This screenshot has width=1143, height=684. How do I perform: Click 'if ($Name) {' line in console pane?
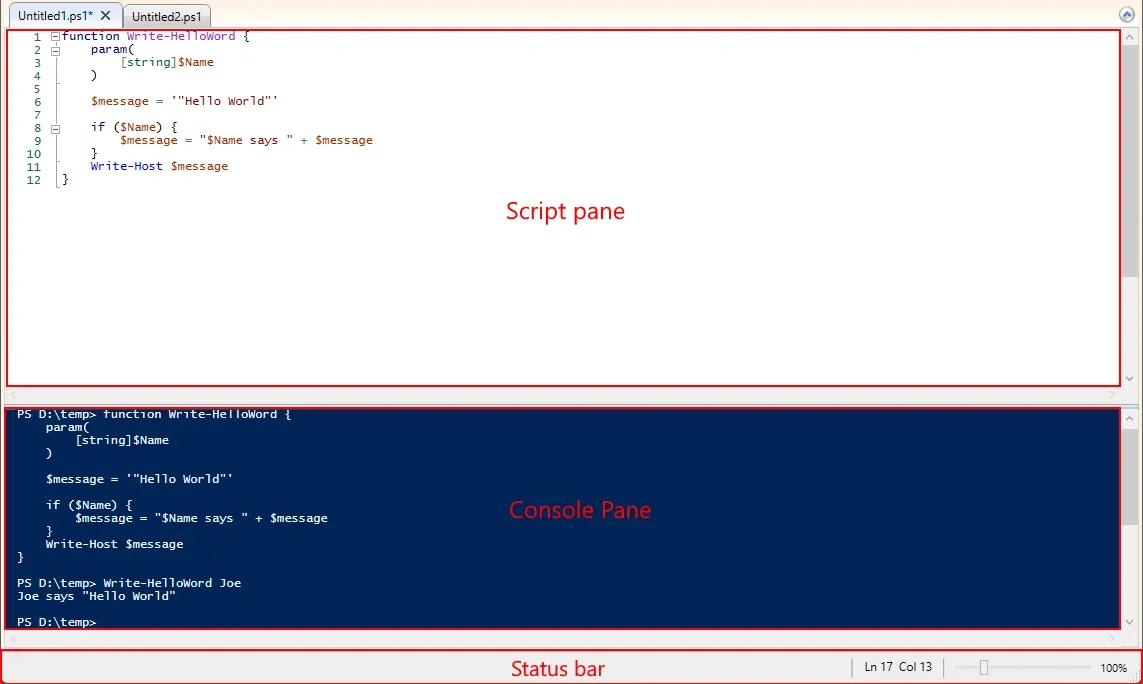click(89, 505)
